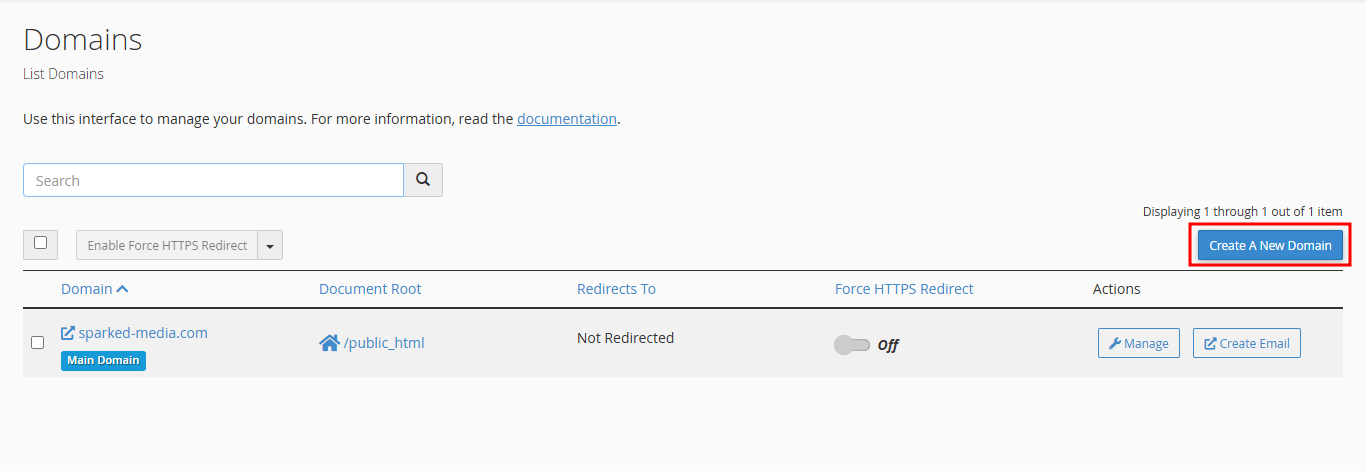
Task: Click Create A New Domain button
Action: 1270,245
